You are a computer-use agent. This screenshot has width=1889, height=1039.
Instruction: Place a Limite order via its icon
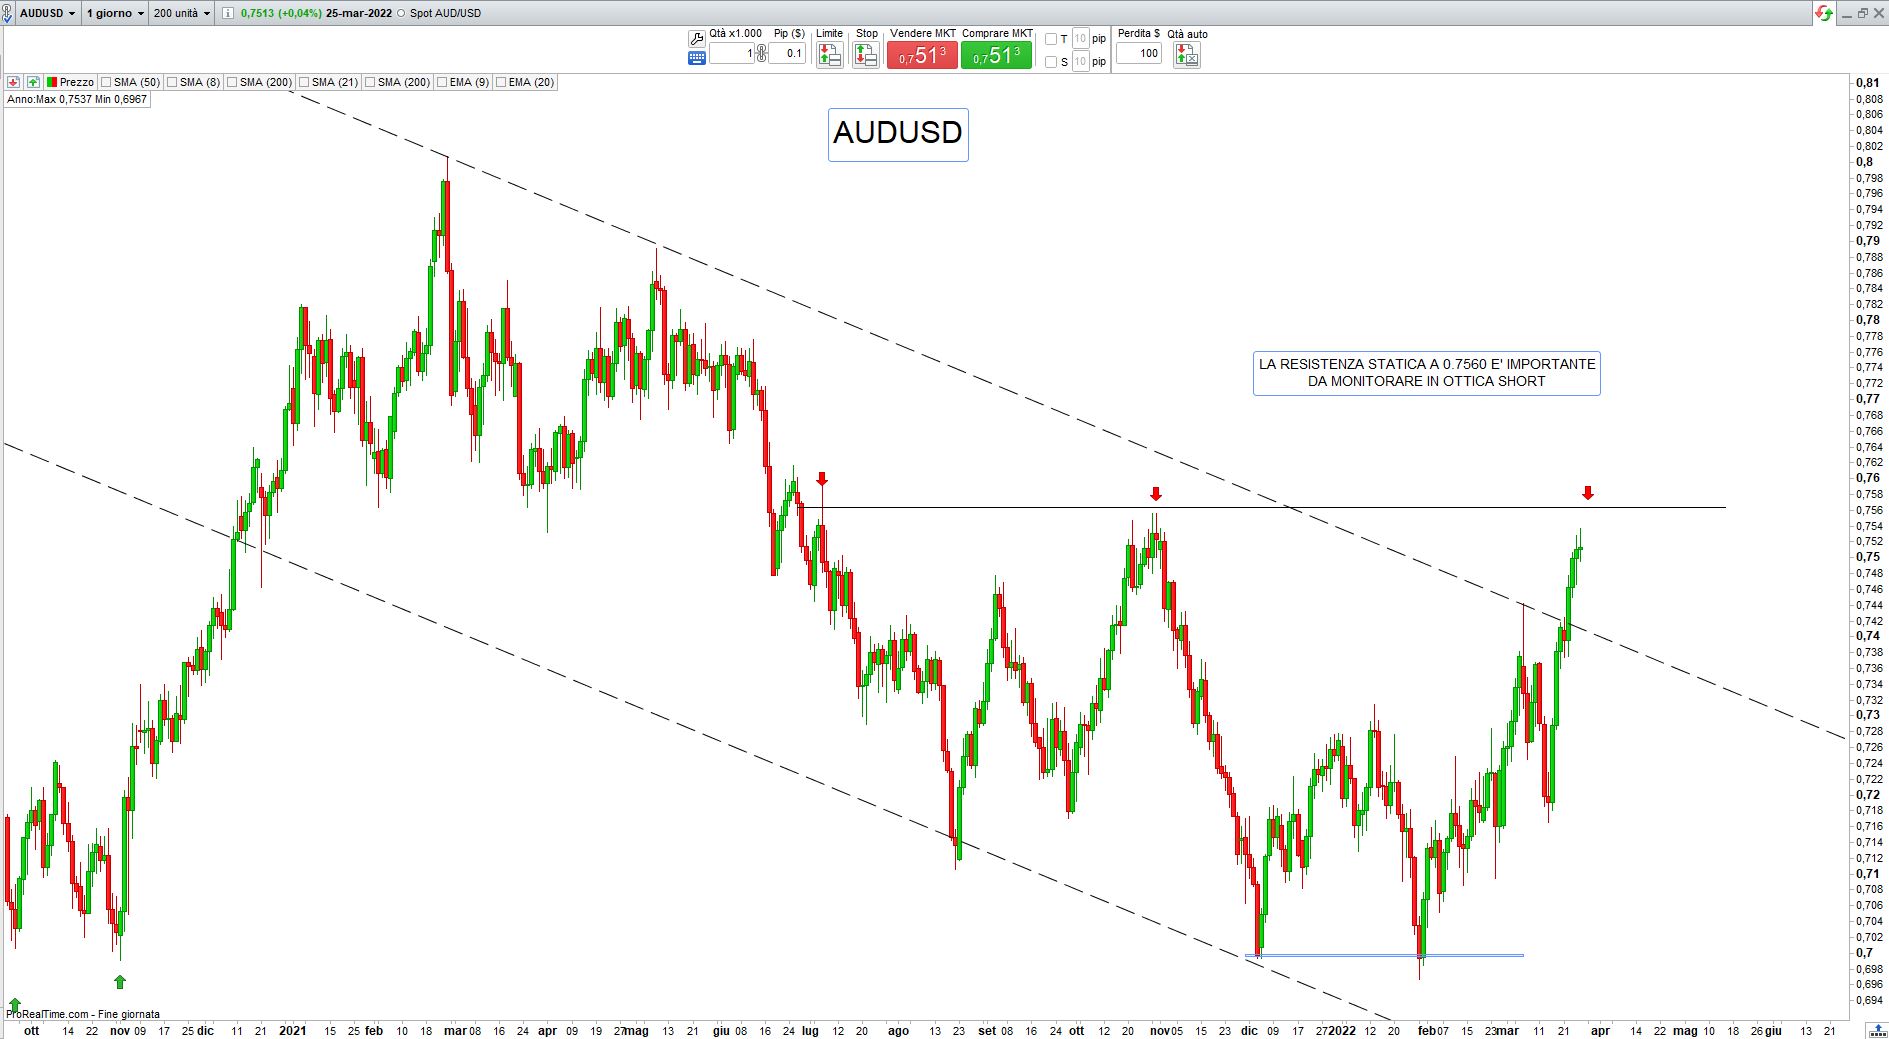pyautogui.click(x=829, y=55)
